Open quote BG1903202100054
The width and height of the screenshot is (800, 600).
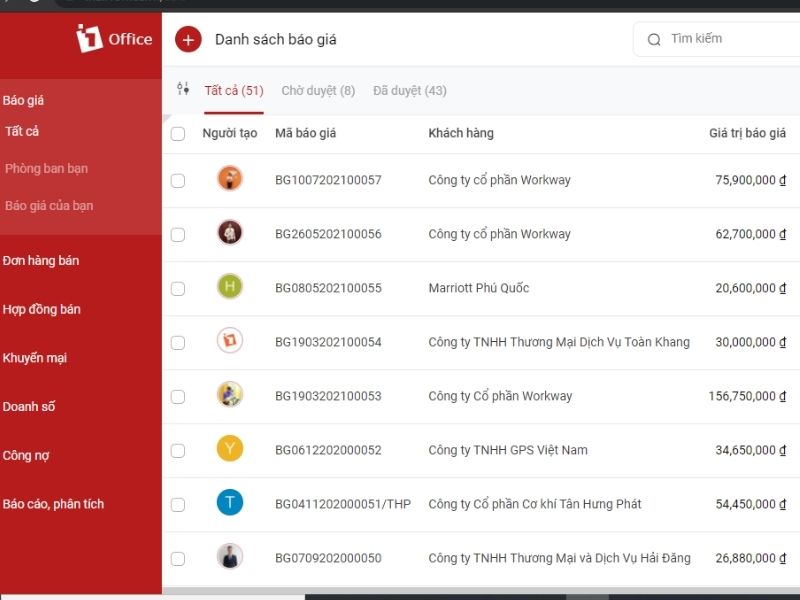(328, 342)
